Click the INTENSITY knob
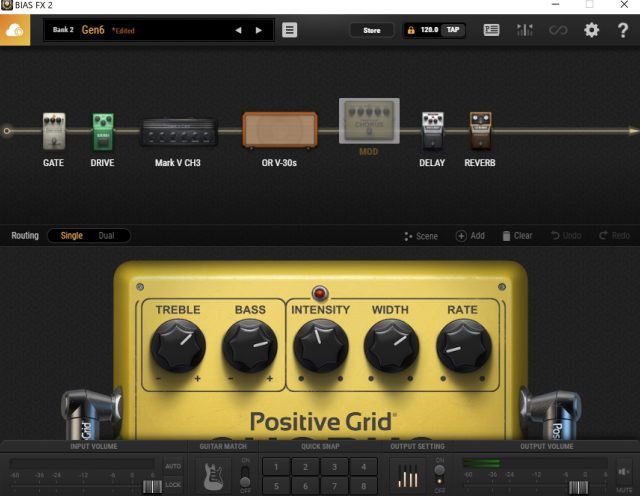 (321, 345)
